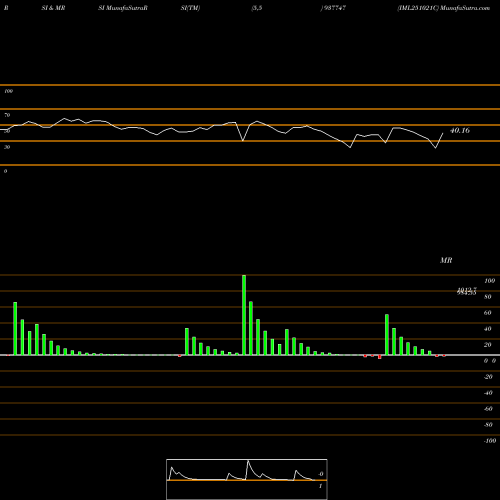Click the 20 label on the MR axis
This screenshot has height=500, width=500.
click(488, 345)
